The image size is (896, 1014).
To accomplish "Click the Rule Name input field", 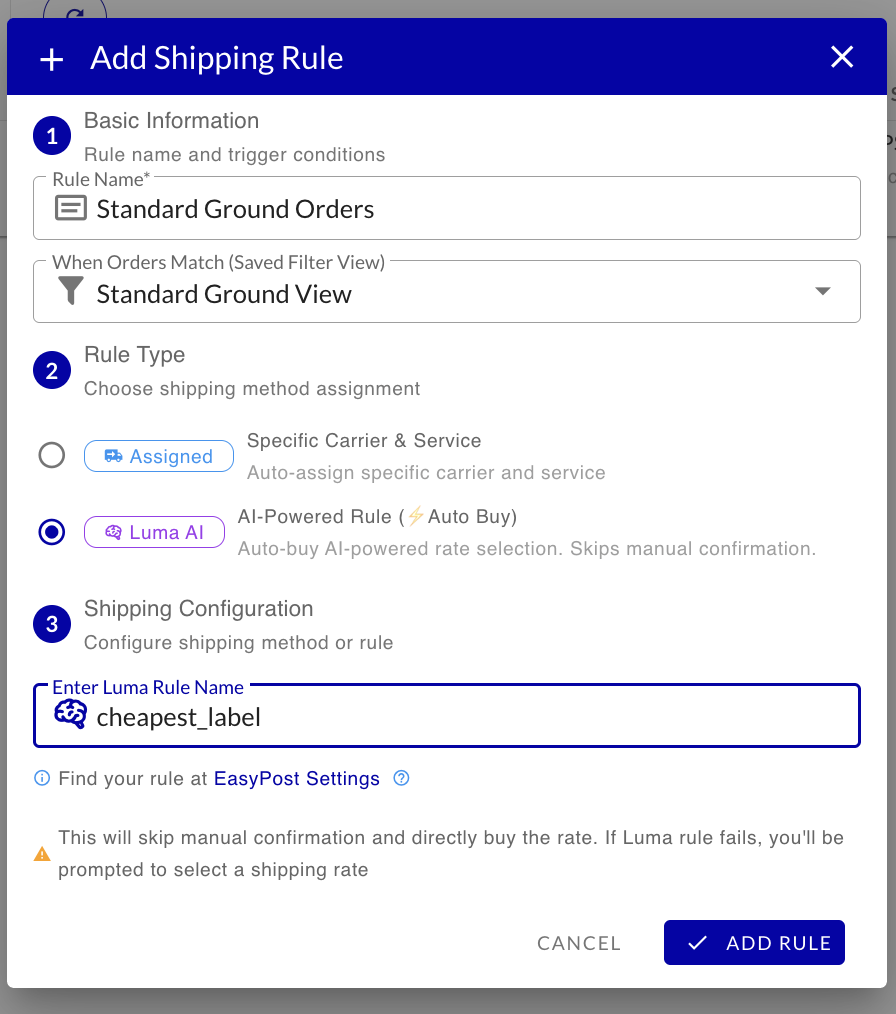I will coord(470,209).
